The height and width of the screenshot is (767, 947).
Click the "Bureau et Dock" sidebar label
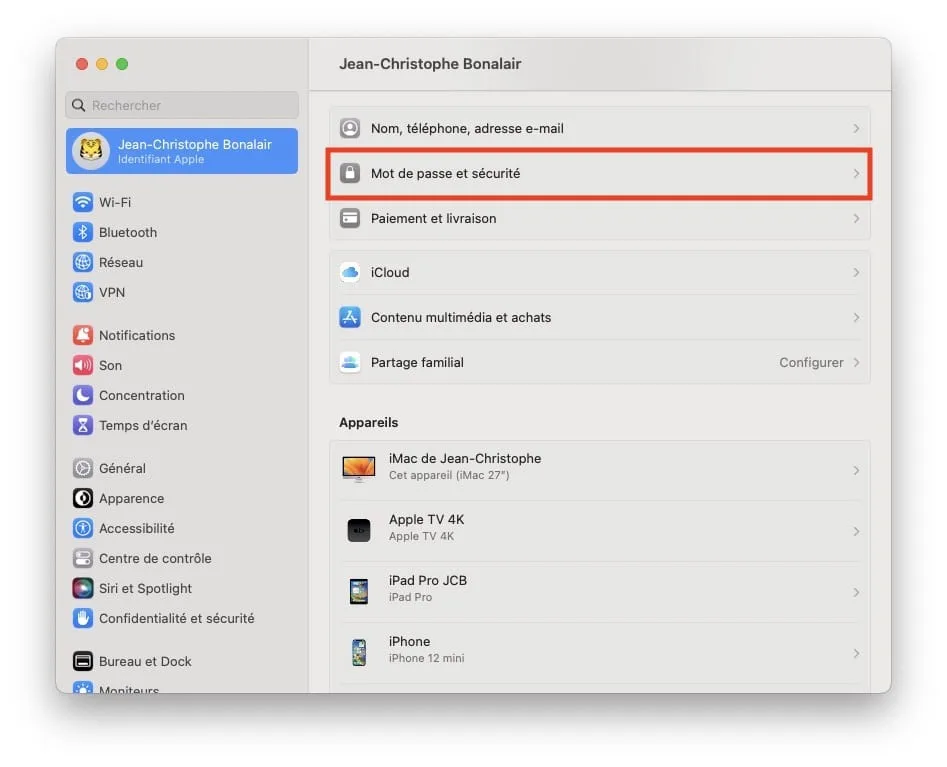pyautogui.click(x=145, y=661)
